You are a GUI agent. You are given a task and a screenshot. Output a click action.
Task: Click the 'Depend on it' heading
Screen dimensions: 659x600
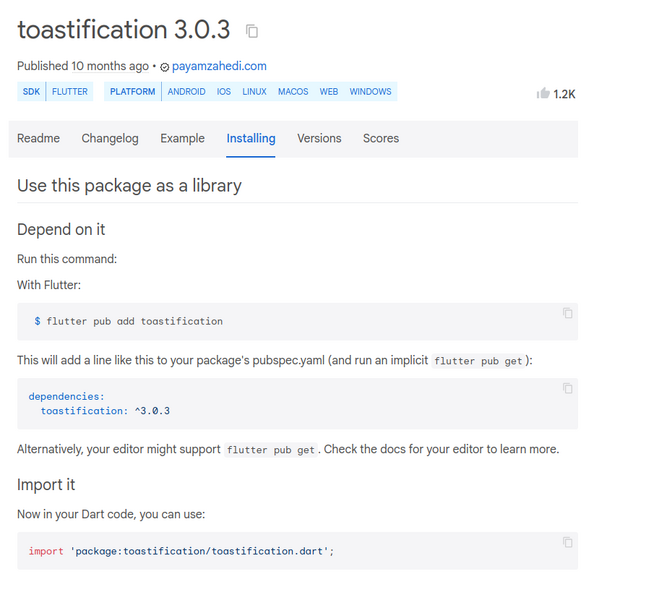coord(61,229)
